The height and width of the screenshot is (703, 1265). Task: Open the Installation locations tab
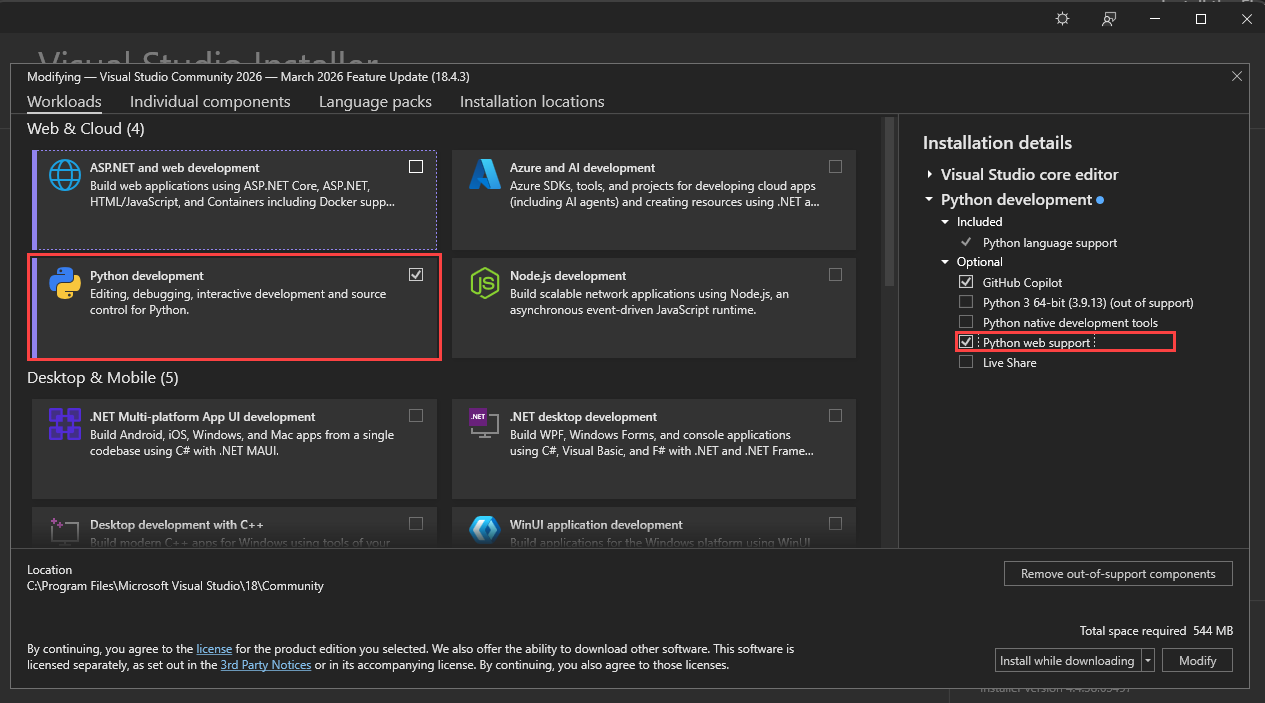[x=532, y=102]
